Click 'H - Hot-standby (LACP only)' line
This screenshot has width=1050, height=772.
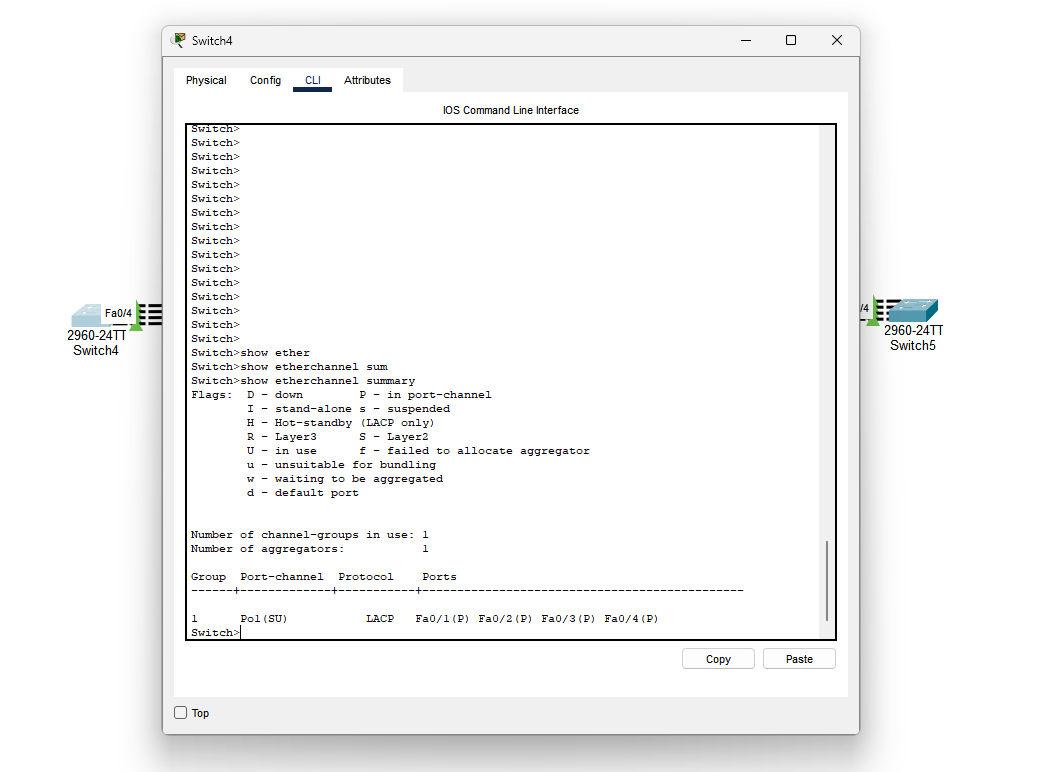[340, 423]
